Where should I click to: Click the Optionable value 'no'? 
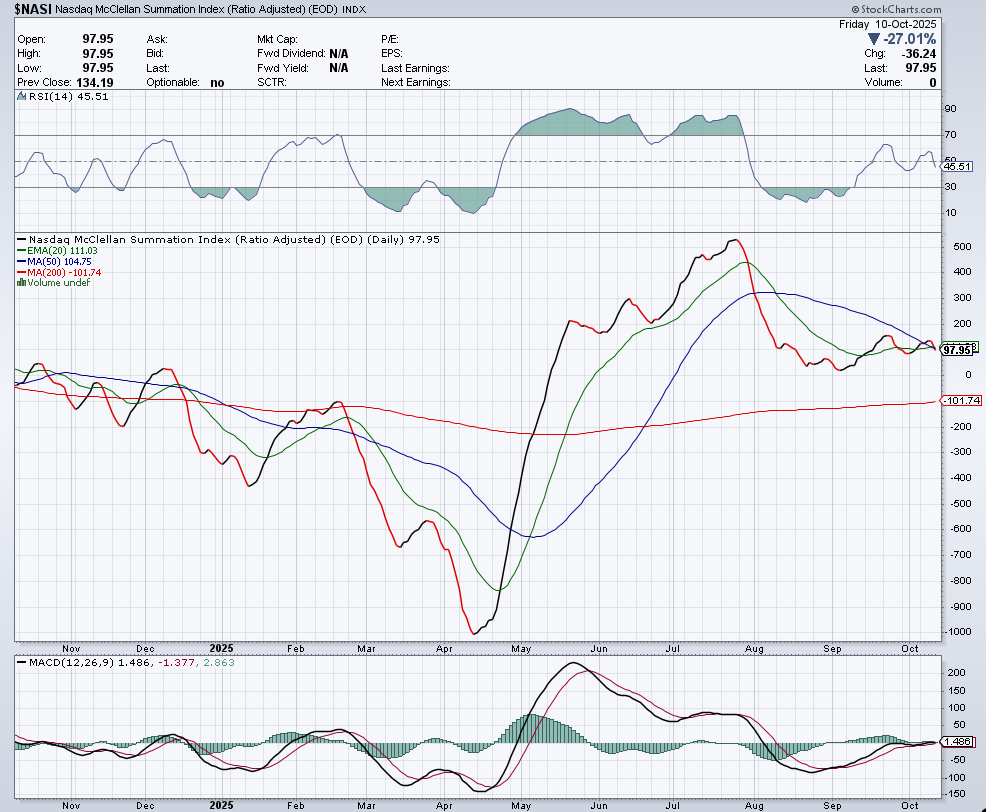217,82
